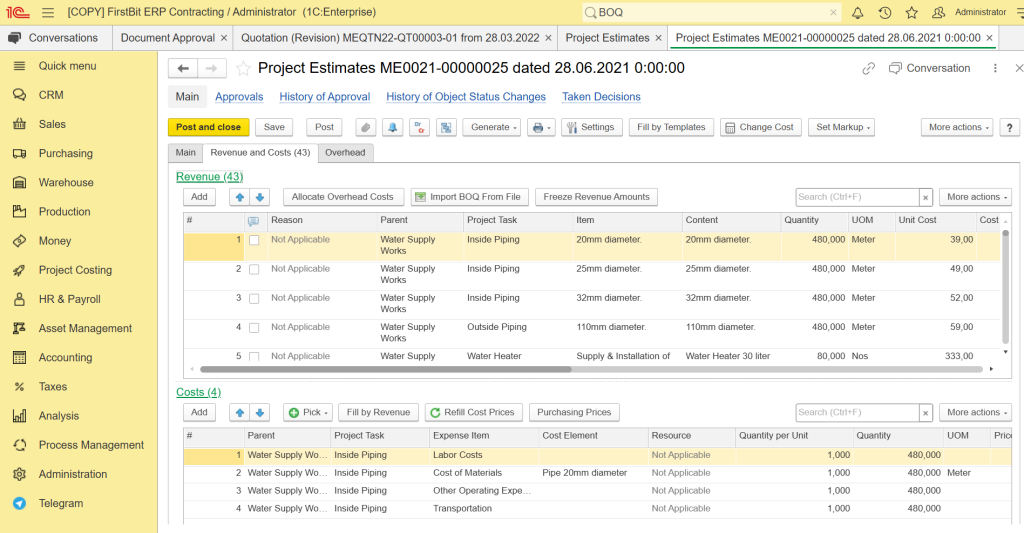Move revenue row up arrow
Image resolution: width=1024 pixels, height=533 pixels.
(x=240, y=197)
